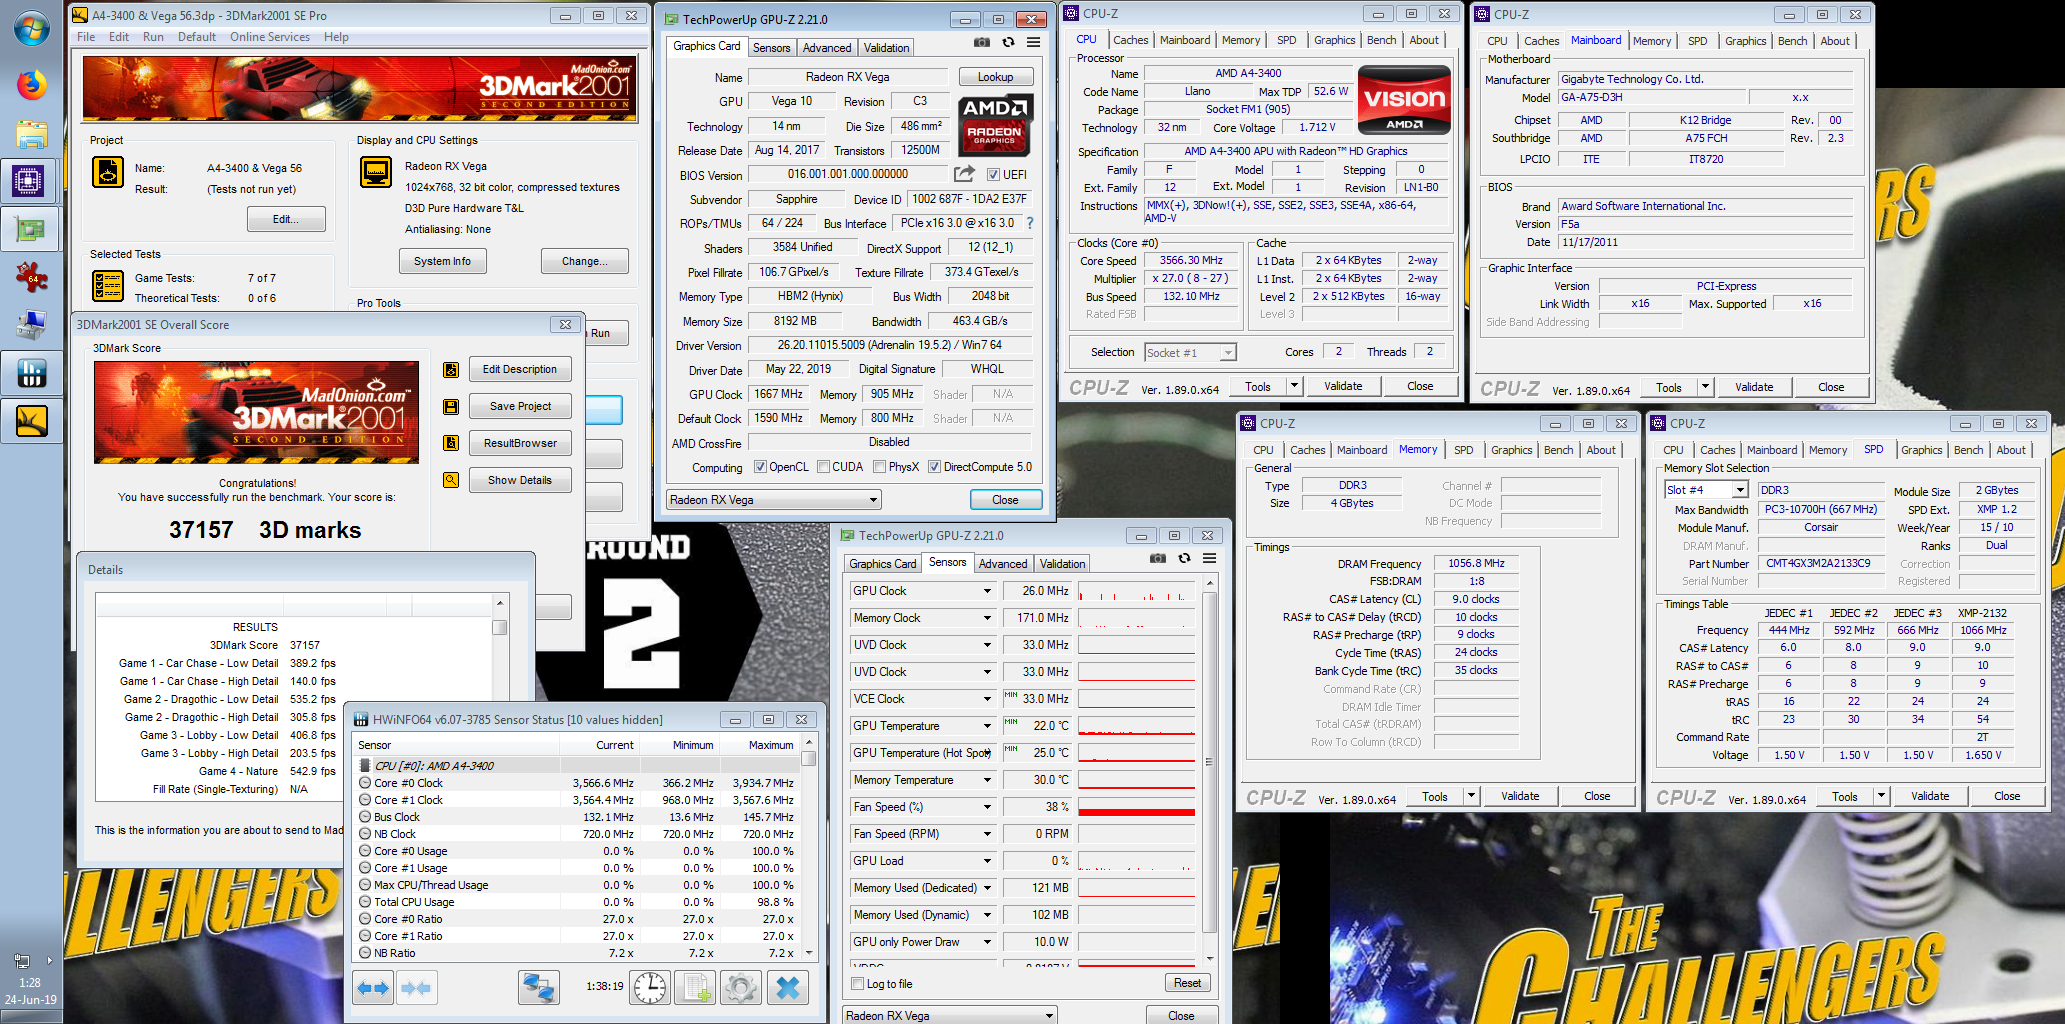The image size is (2065, 1024).
Task: Click the Lookup button in GPU-Z
Action: pyautogui.click(x=995, y=77)
